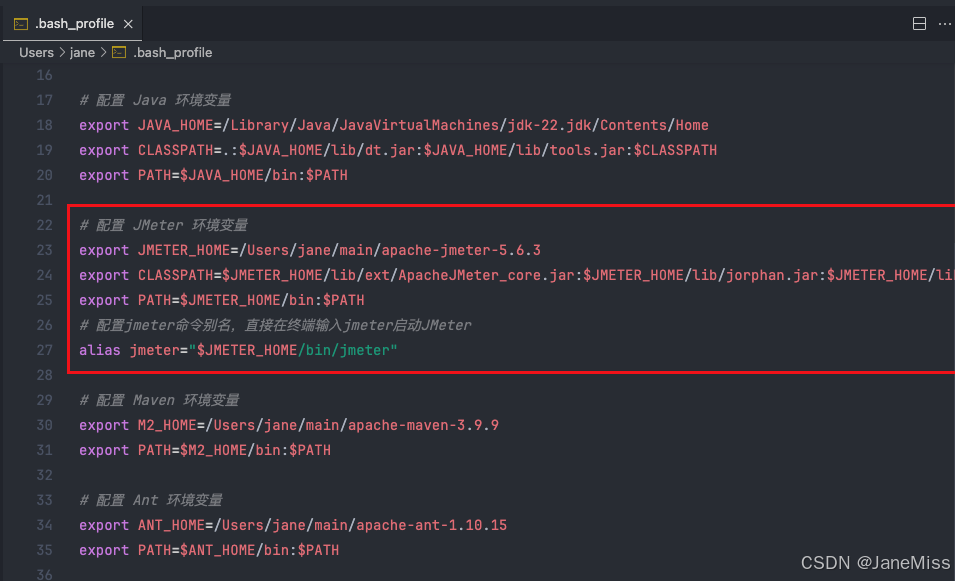
Task: Click line number 23 in gutter
Action: [44, 250]
